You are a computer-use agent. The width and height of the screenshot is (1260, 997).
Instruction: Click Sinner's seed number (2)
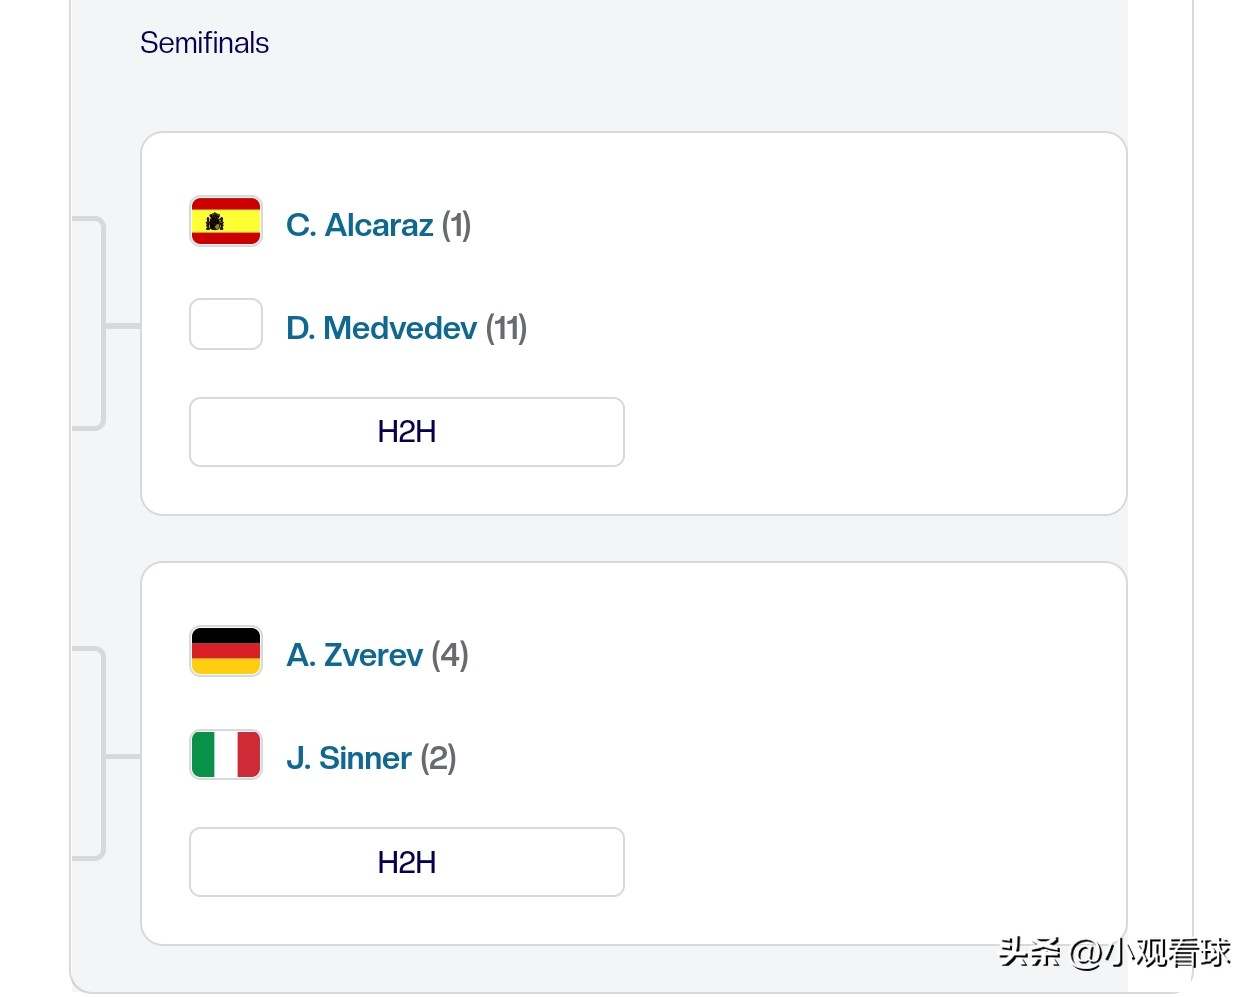[x=438, y=758]
